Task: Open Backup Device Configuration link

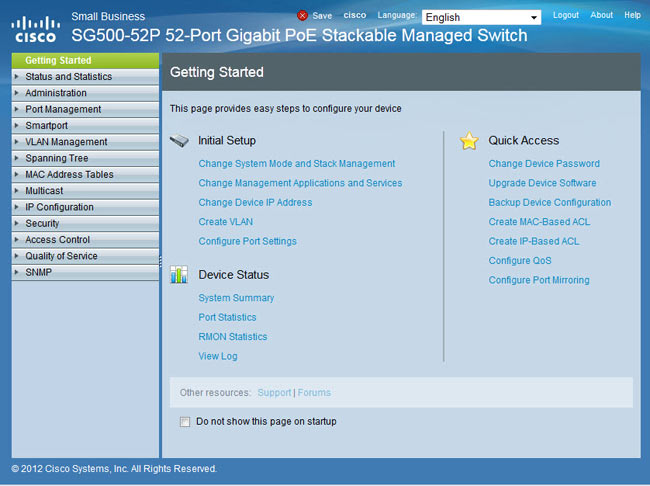Action: coord(550,202)
